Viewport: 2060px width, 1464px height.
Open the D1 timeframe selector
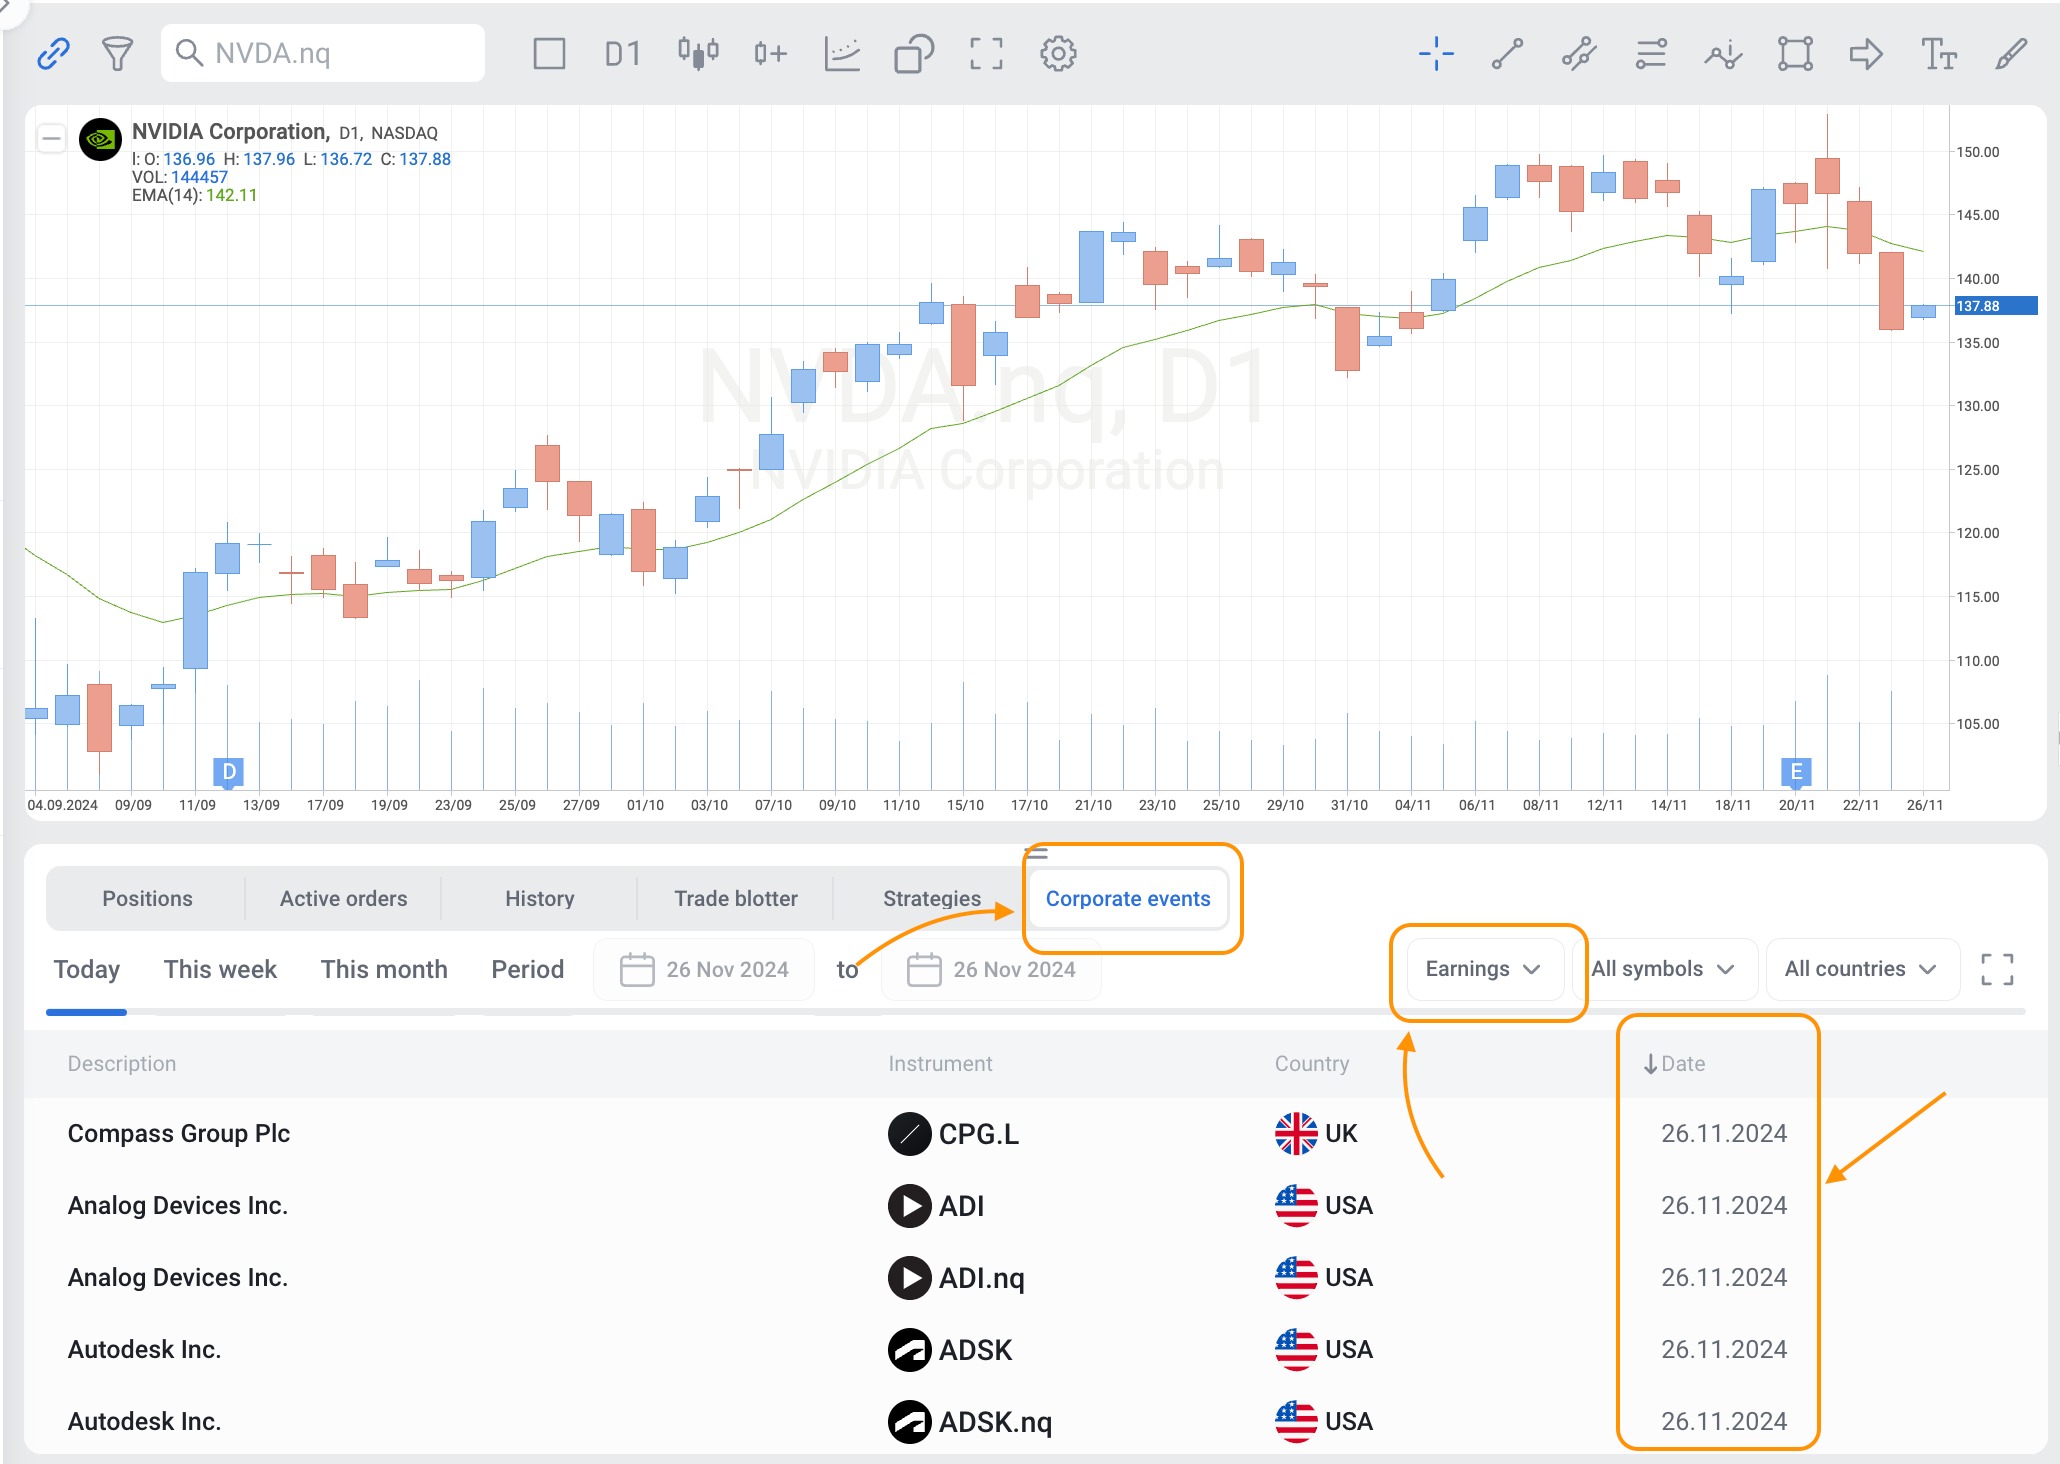(622, 53)
